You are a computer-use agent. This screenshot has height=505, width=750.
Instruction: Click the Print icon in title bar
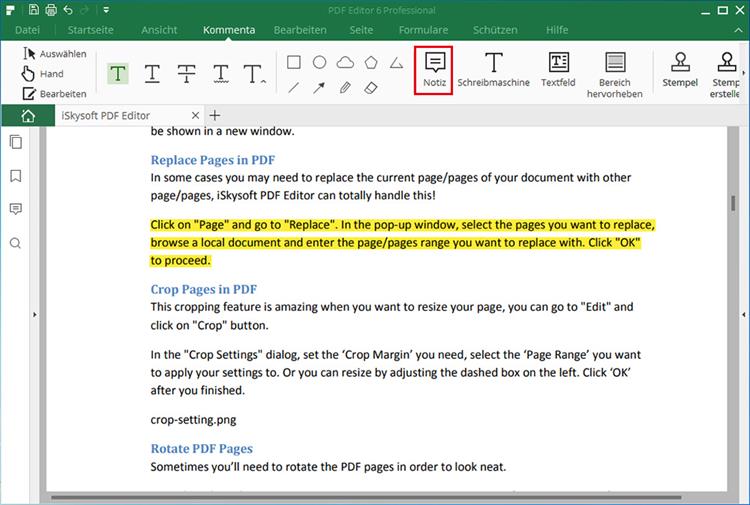pos(51,10)
